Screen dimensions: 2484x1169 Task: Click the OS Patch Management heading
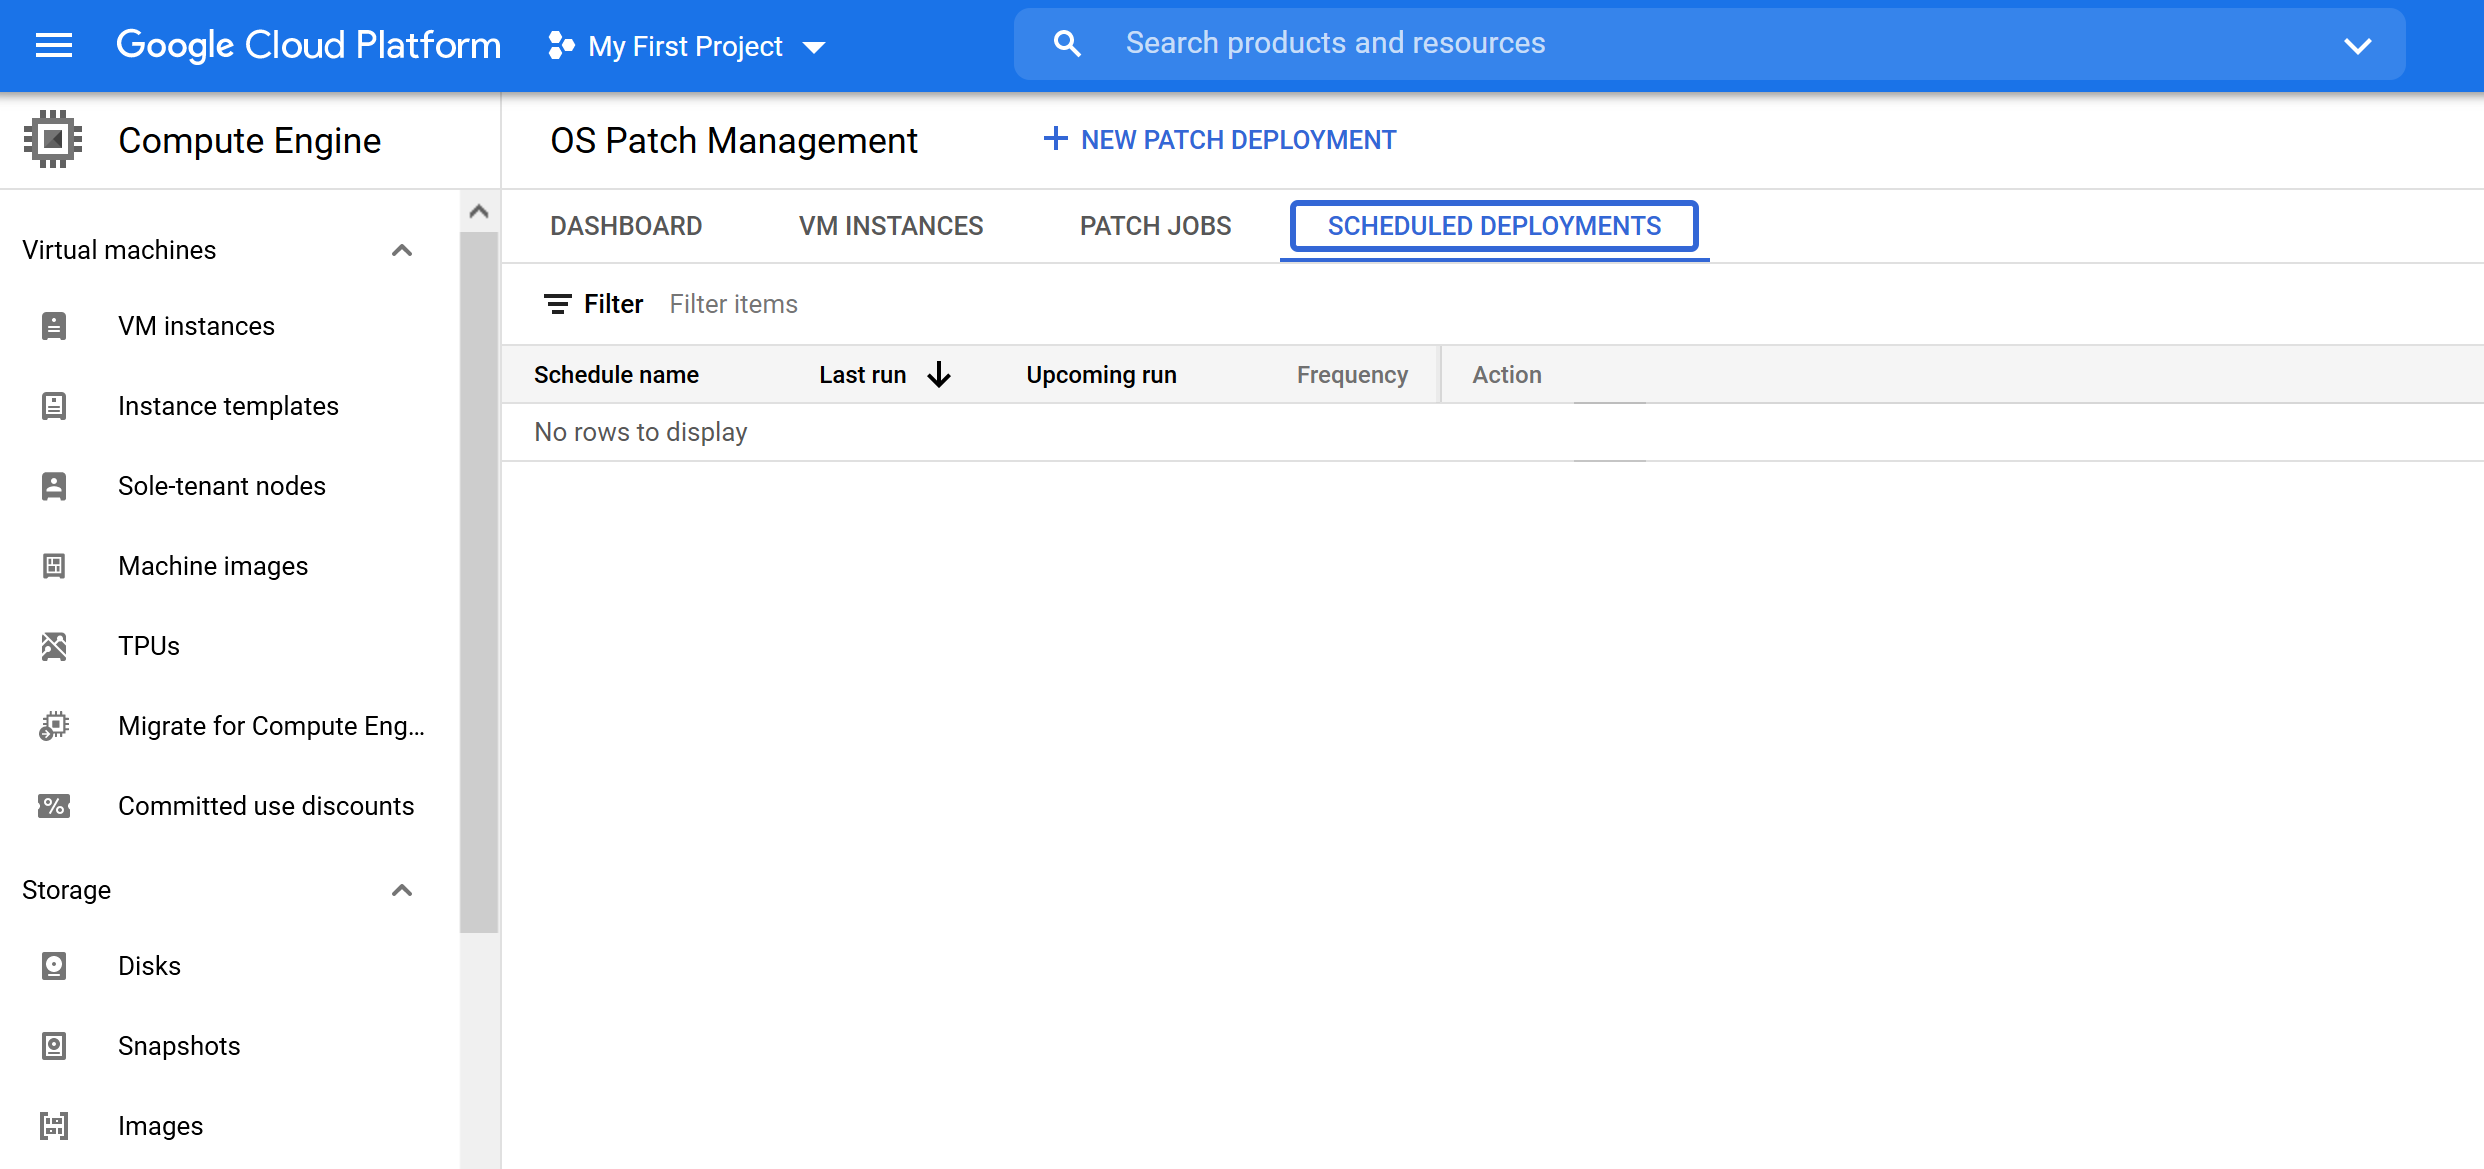[734, 140]
